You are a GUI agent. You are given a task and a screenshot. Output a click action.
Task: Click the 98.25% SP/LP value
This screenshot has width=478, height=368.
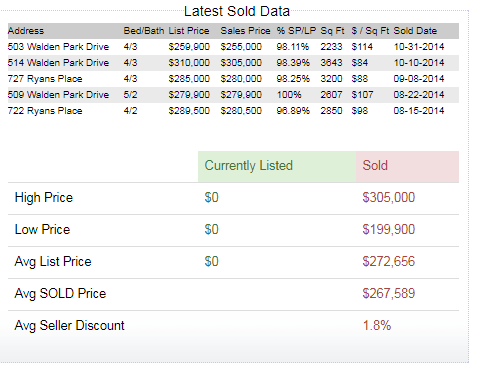[293, 79]
